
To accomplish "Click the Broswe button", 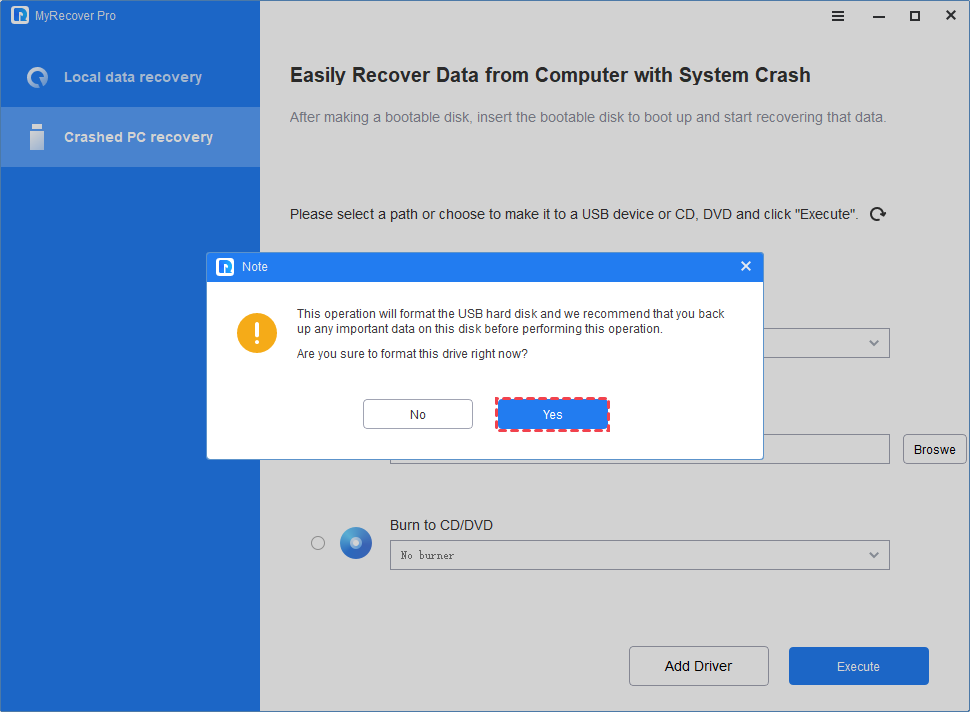I will click(x=934, y=450).
